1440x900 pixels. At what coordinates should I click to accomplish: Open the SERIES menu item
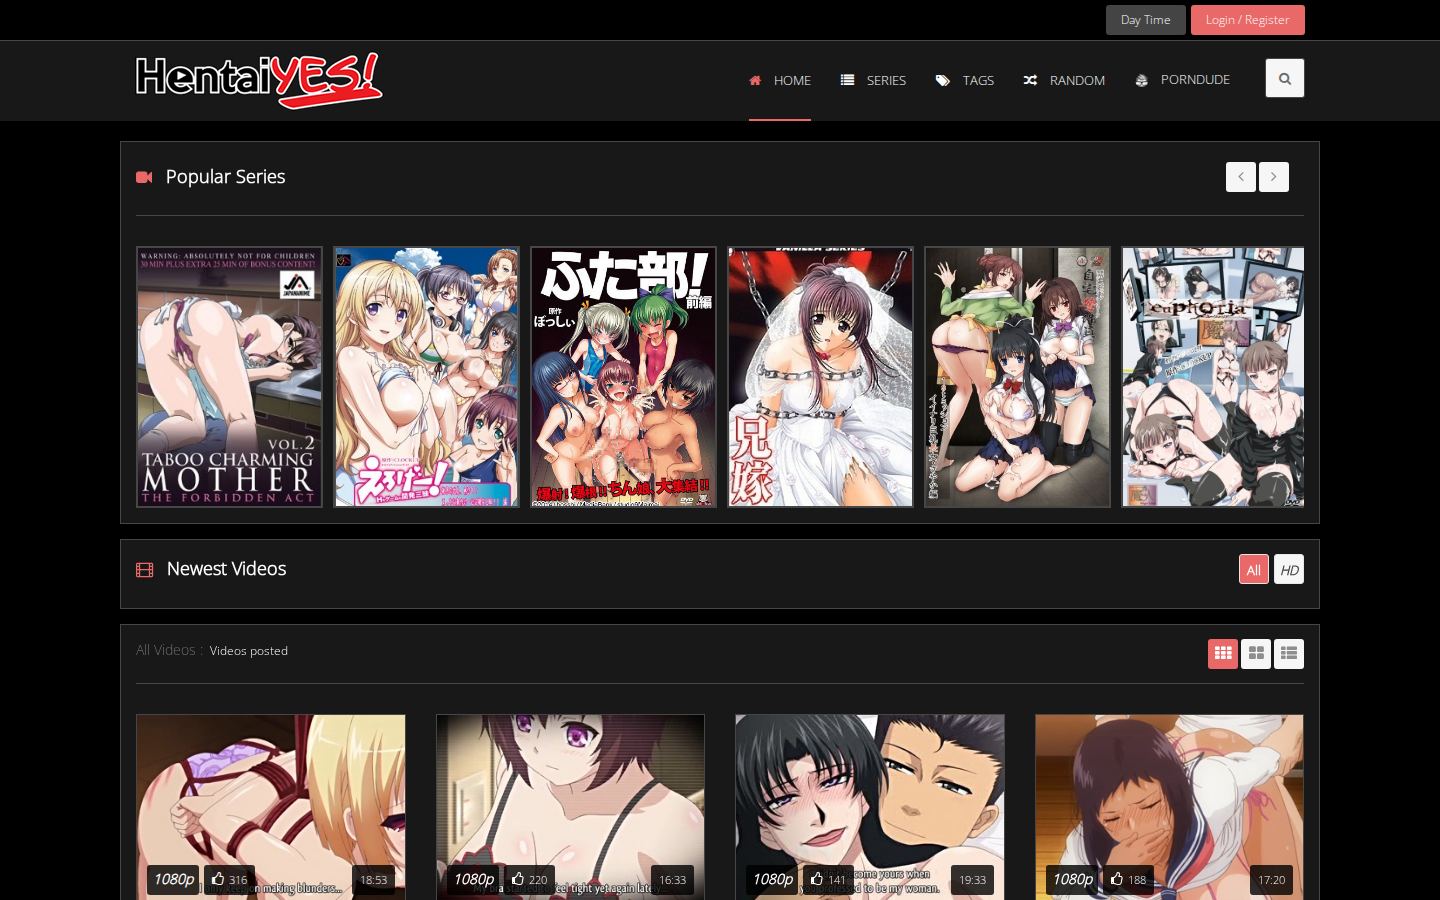click(873, 80)
